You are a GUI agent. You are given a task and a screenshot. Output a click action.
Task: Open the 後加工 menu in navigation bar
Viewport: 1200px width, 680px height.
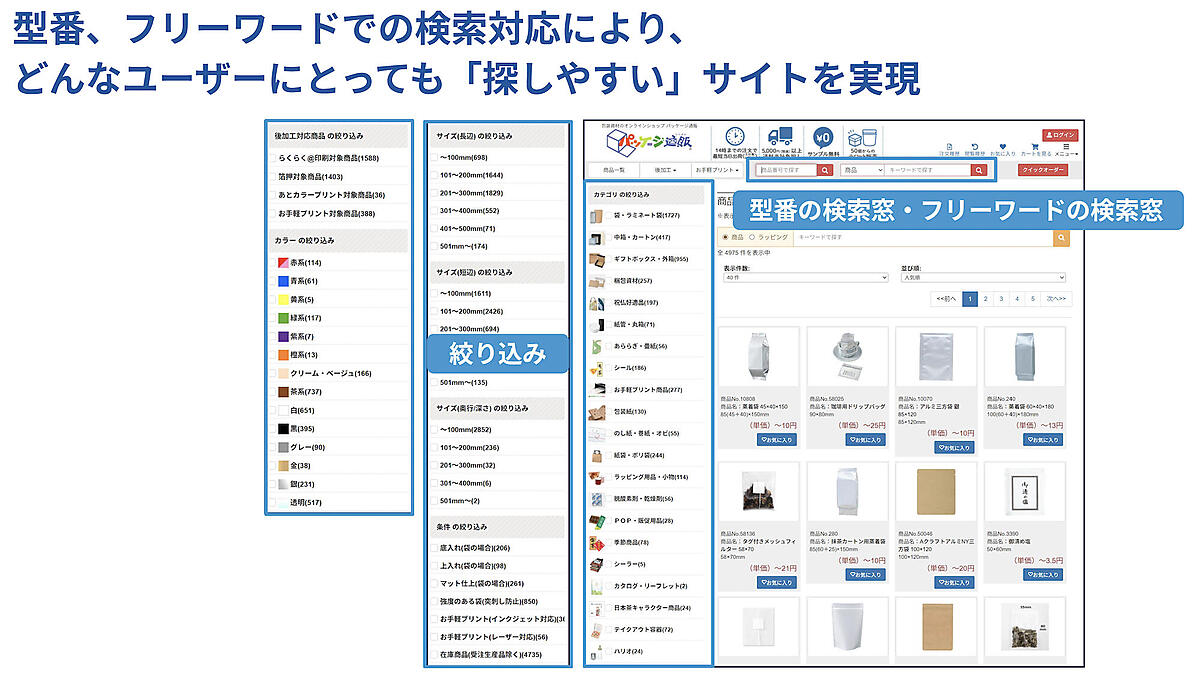(664, 171)
